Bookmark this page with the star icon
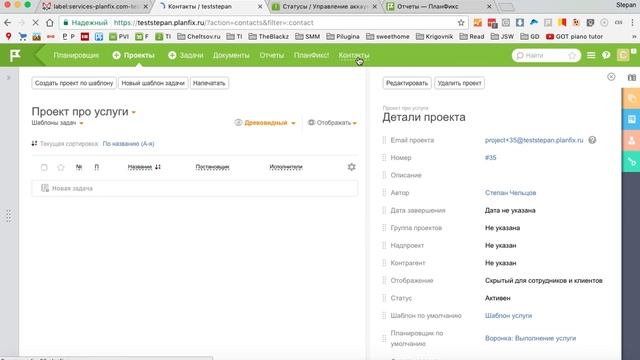The image size is (640, 360). [x=461, y=23]
